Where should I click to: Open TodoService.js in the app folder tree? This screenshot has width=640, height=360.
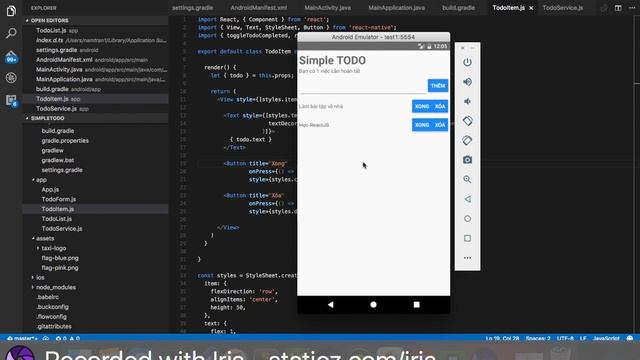click(62, 229)
